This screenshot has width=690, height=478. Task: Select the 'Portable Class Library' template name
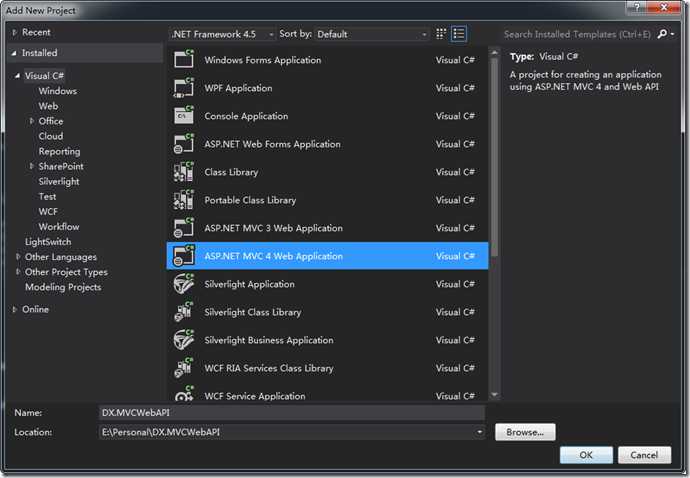point(250,200)
